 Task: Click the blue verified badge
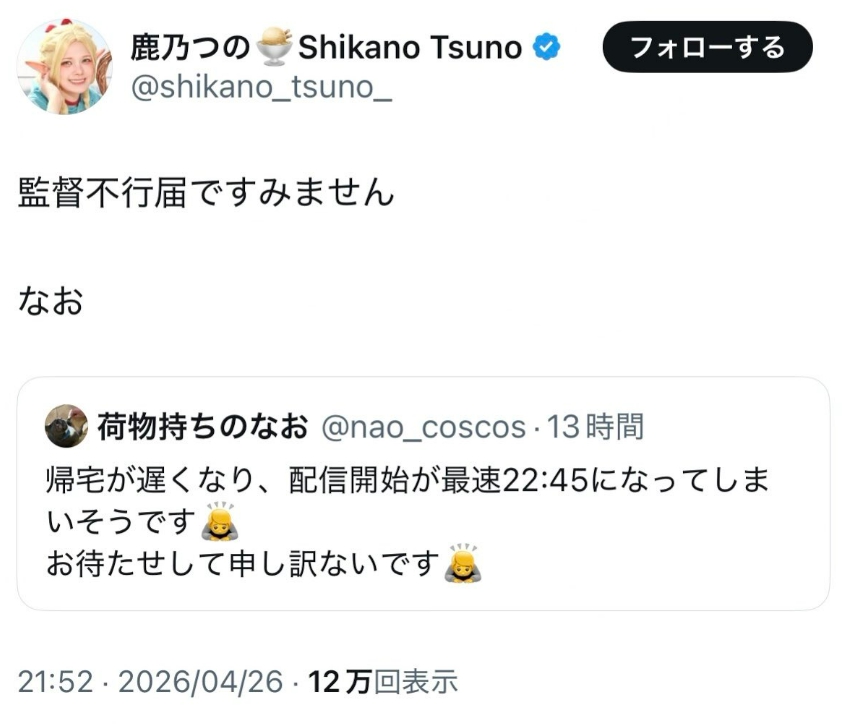547,47
